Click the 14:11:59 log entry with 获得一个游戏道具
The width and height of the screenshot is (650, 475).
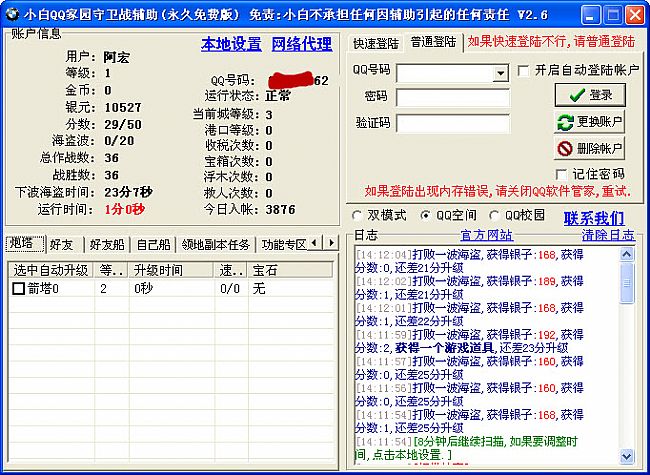[x=469, y=341]
